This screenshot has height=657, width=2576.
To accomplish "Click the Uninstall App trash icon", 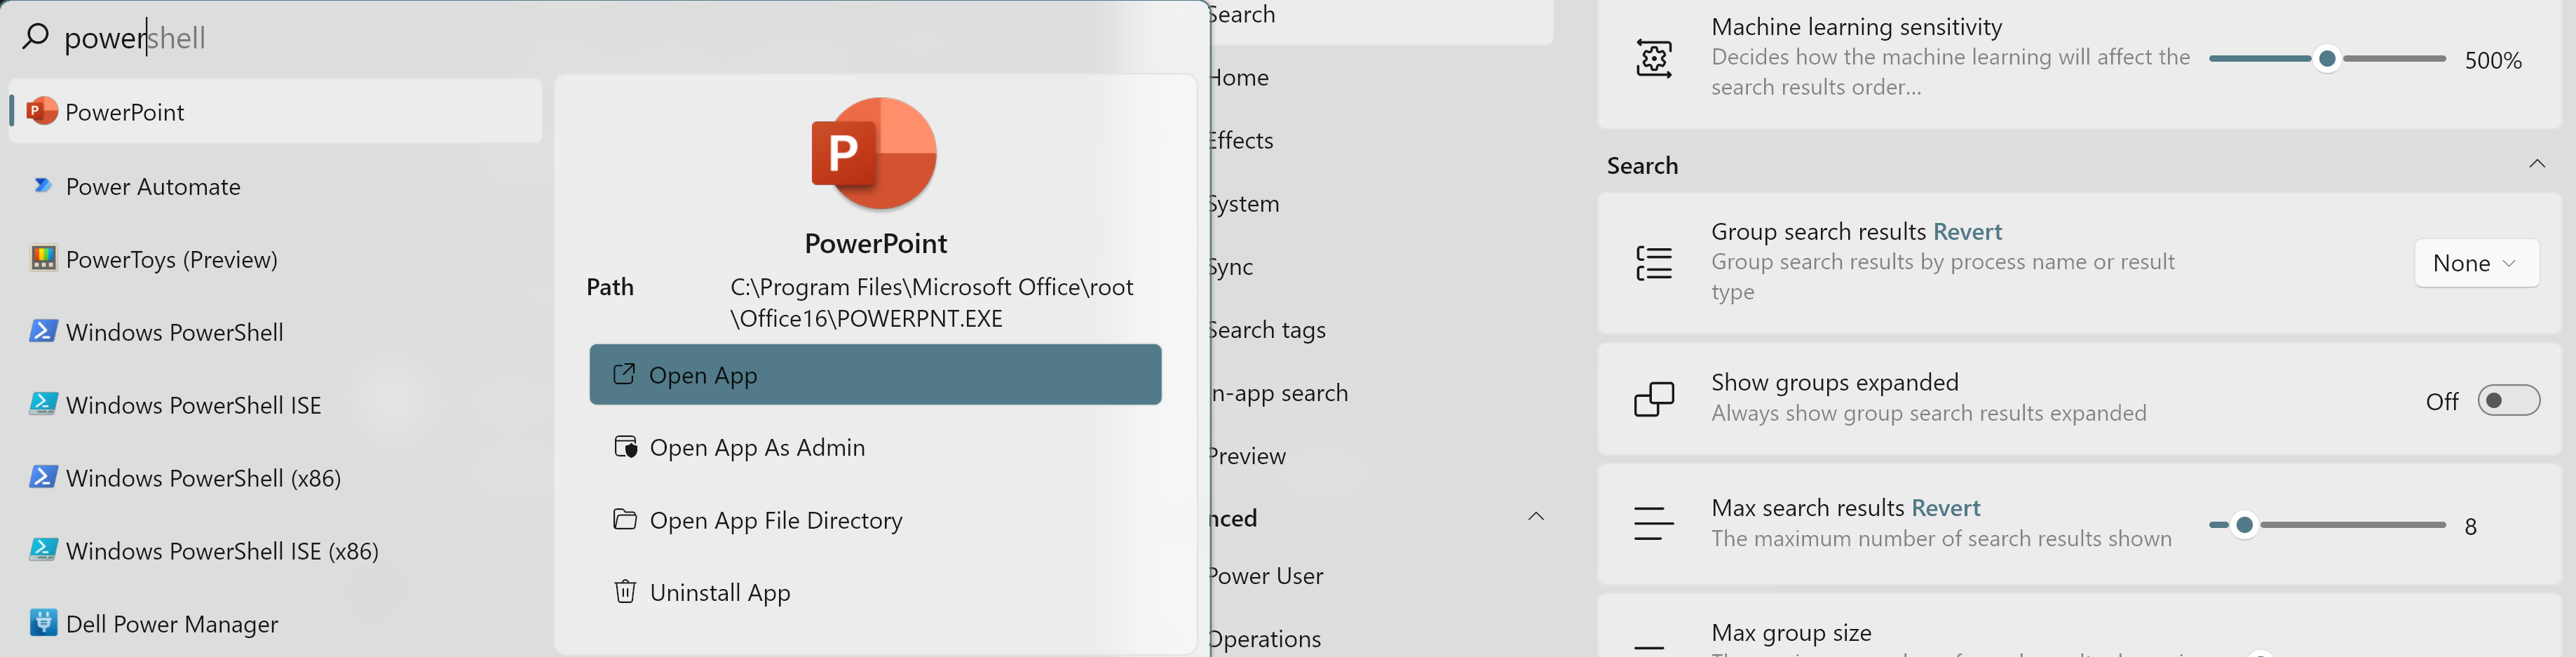I will pos(624,591).
